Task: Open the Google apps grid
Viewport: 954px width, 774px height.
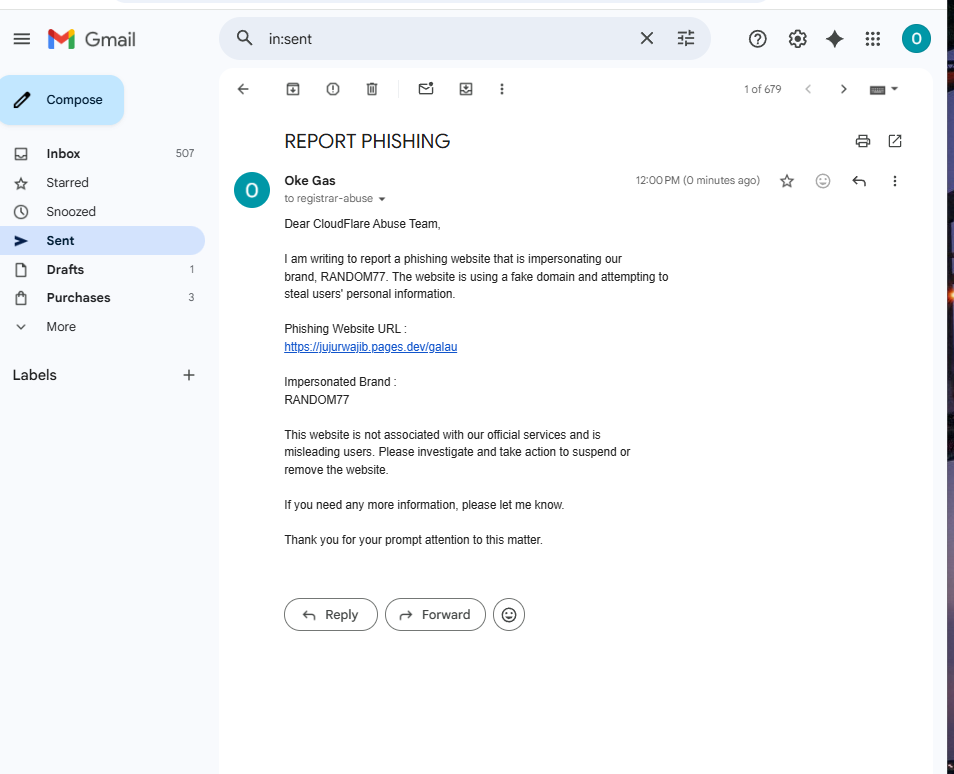Action: pyautogui.click(x=872, y=39)
